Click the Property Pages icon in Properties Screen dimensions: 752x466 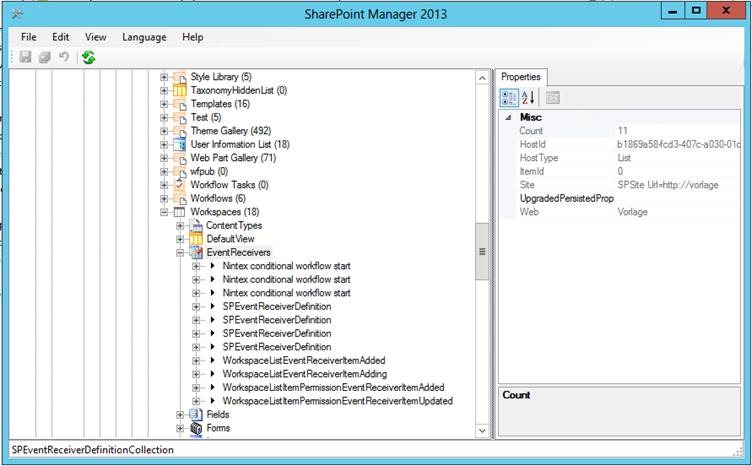552,97
